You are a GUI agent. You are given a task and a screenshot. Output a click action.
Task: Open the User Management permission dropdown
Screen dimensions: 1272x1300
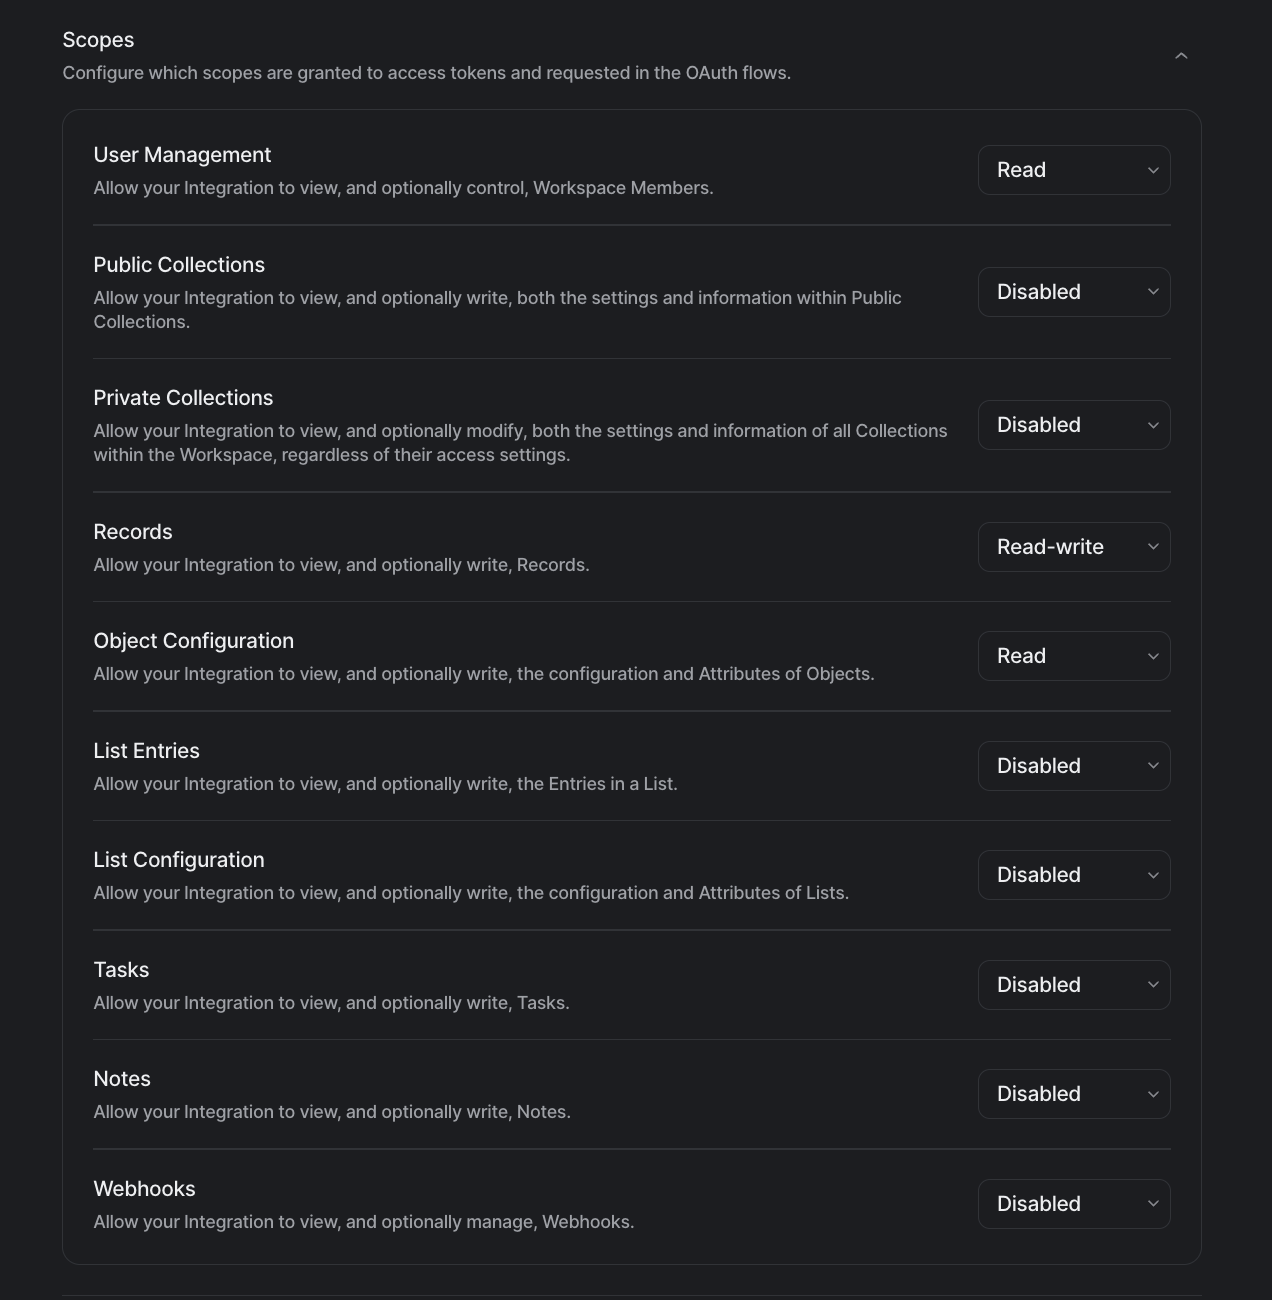(1073, 170)
